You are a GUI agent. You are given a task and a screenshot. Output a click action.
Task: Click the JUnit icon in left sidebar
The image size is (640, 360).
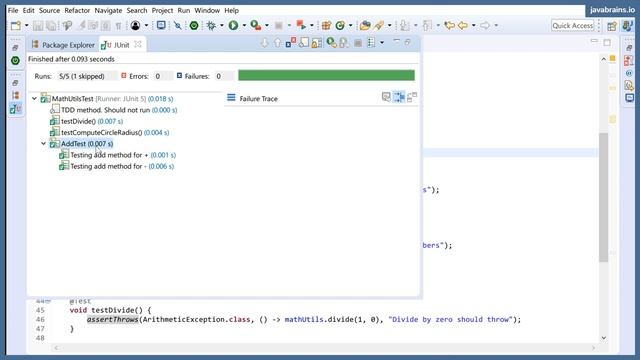(16, 109)
